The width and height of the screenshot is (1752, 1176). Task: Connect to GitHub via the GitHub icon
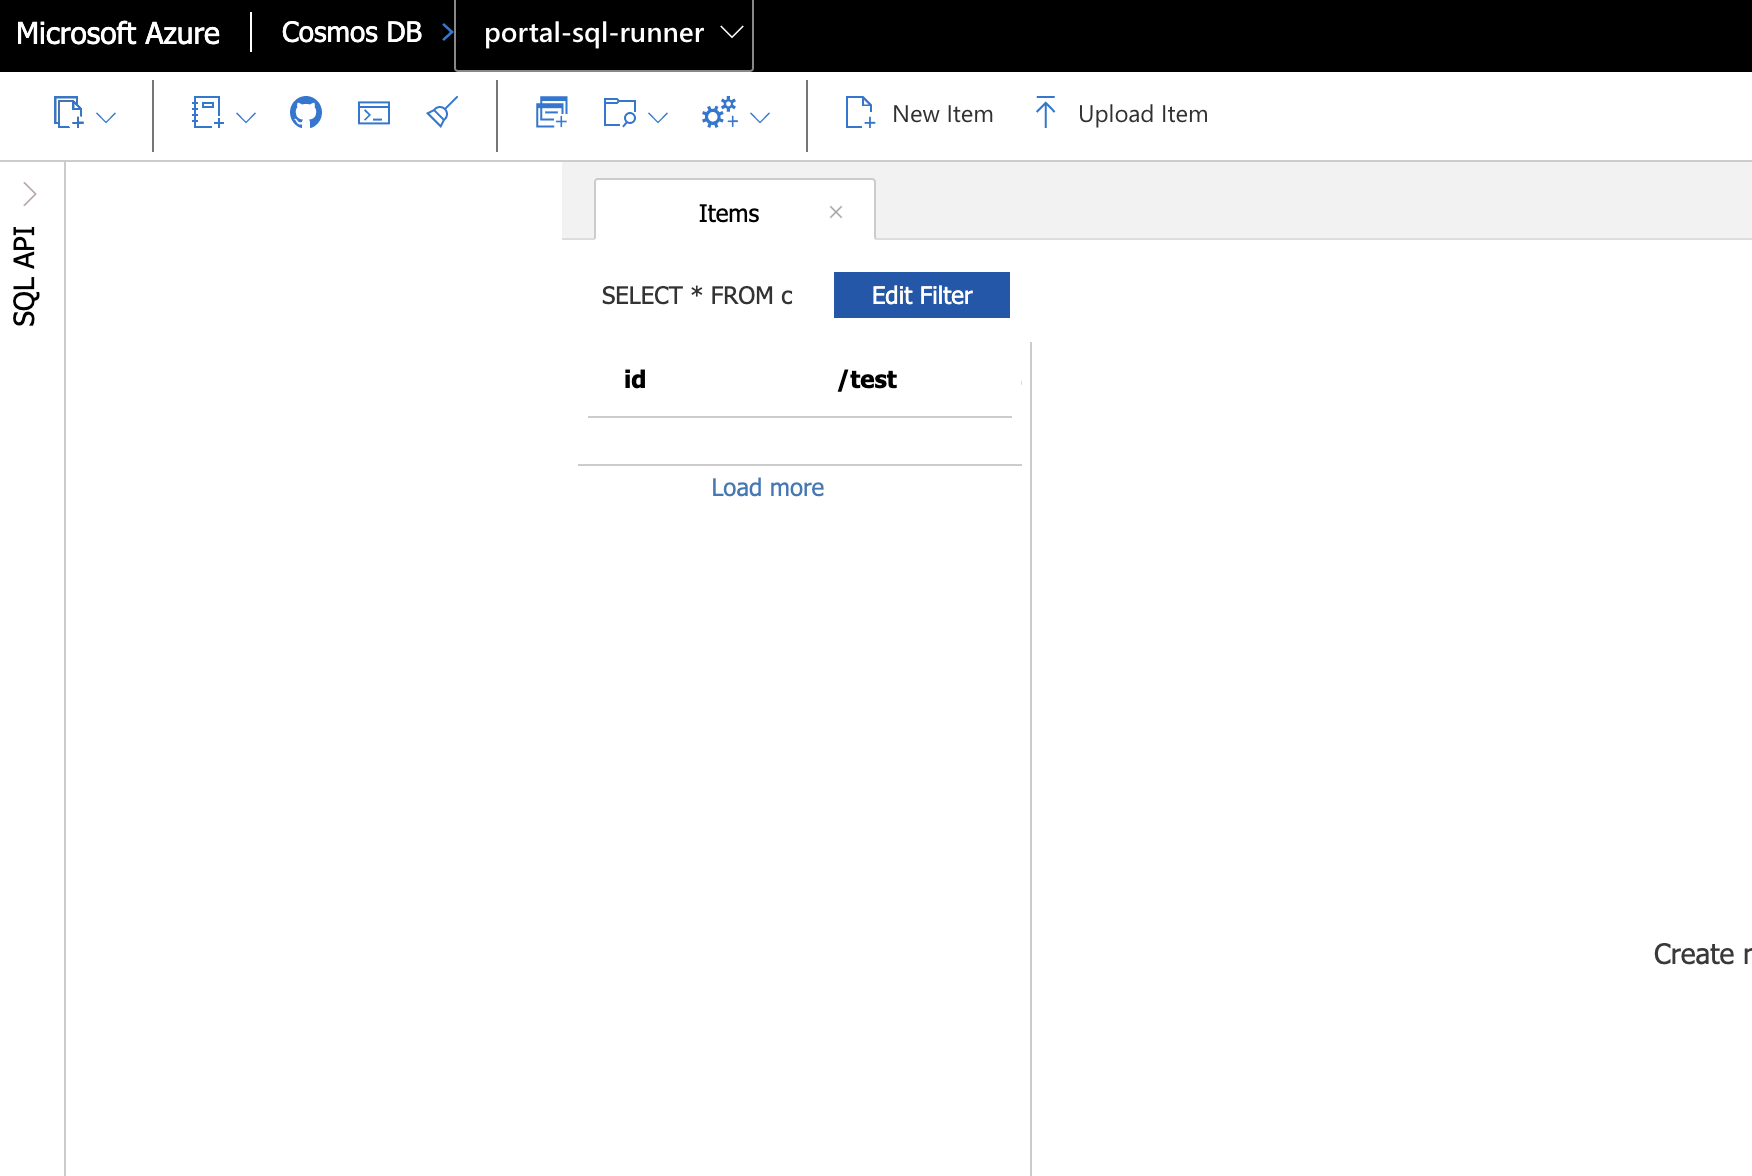pyautogui.click(x=306, y=113)
